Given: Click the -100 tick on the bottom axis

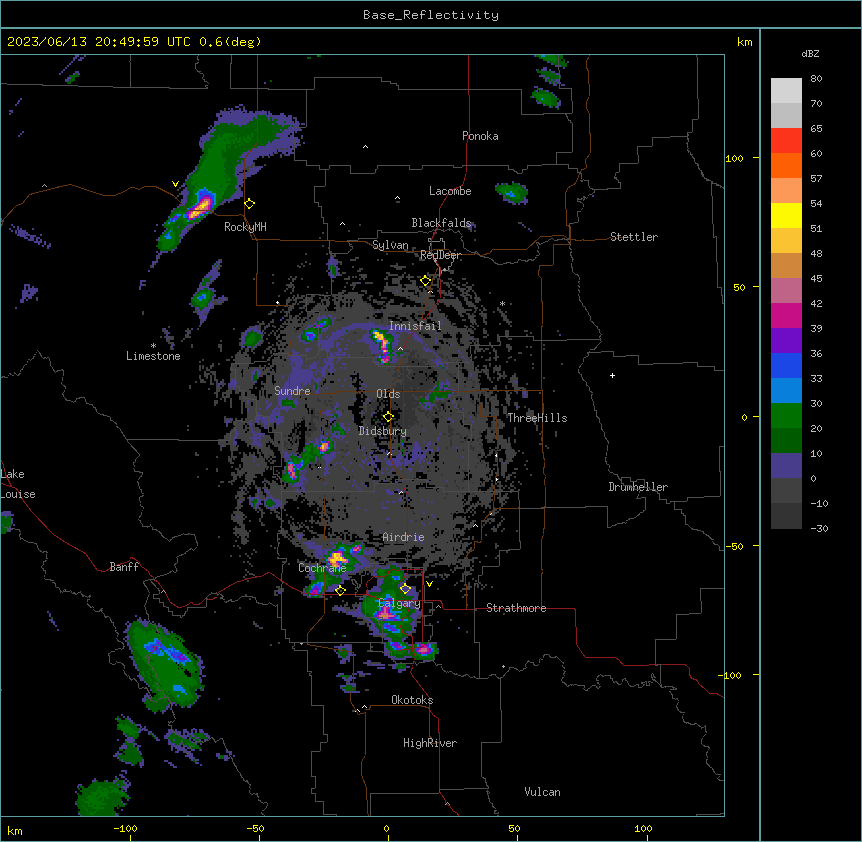Looking at the screenshot, I should (x=126, y=828).
